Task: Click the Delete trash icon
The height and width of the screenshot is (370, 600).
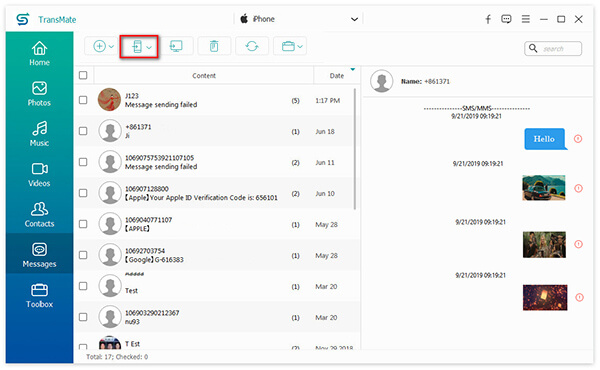Action: coord(214,46)
